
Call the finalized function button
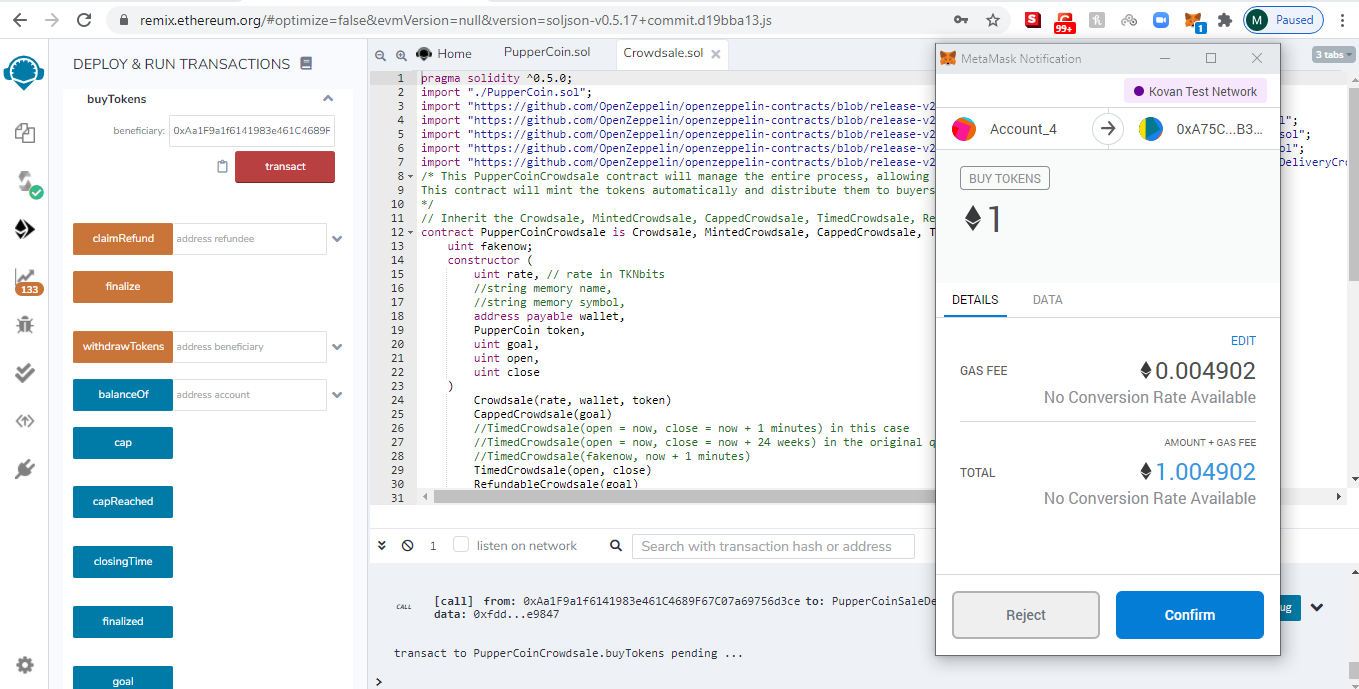tap(123, 622)
